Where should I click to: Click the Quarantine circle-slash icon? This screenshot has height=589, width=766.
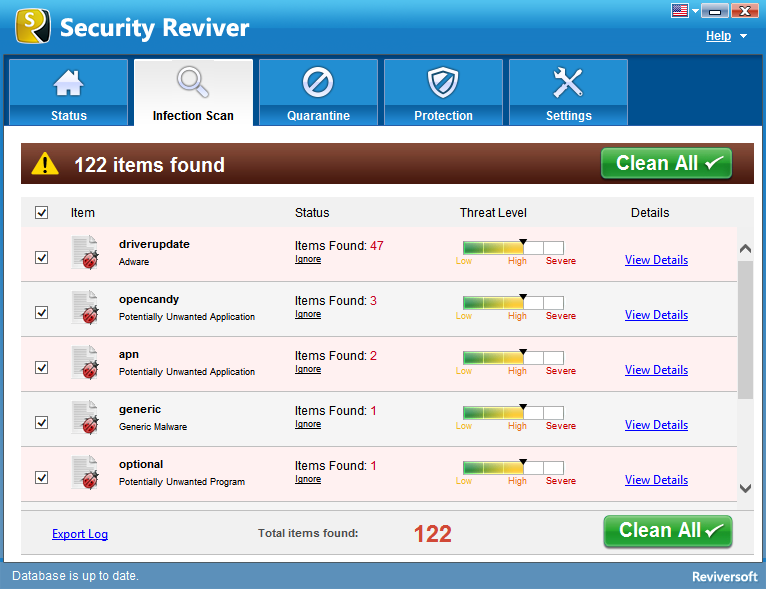click(x=318, y=82)
